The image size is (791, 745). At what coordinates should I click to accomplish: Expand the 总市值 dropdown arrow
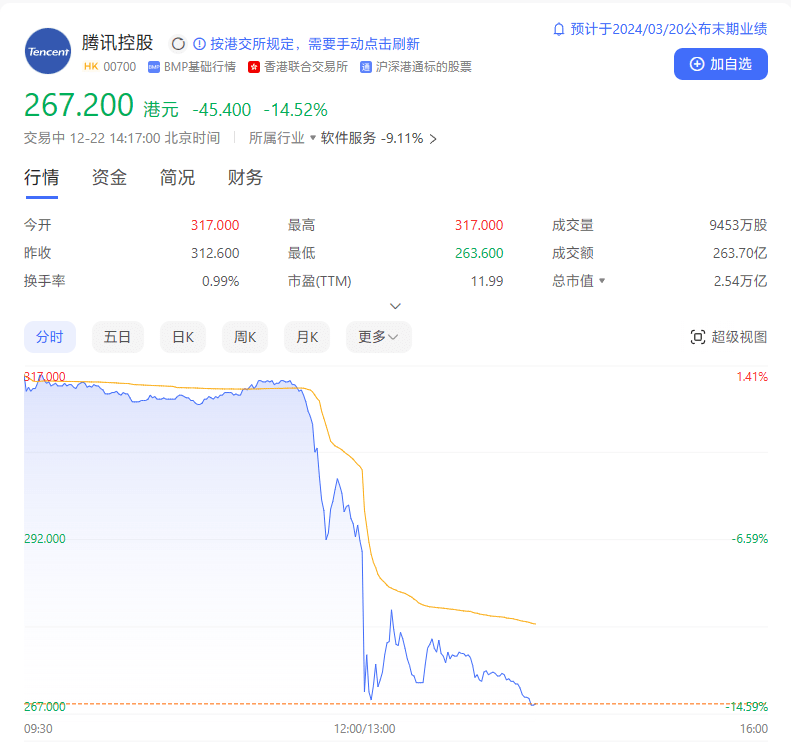(x=602, y=281)
